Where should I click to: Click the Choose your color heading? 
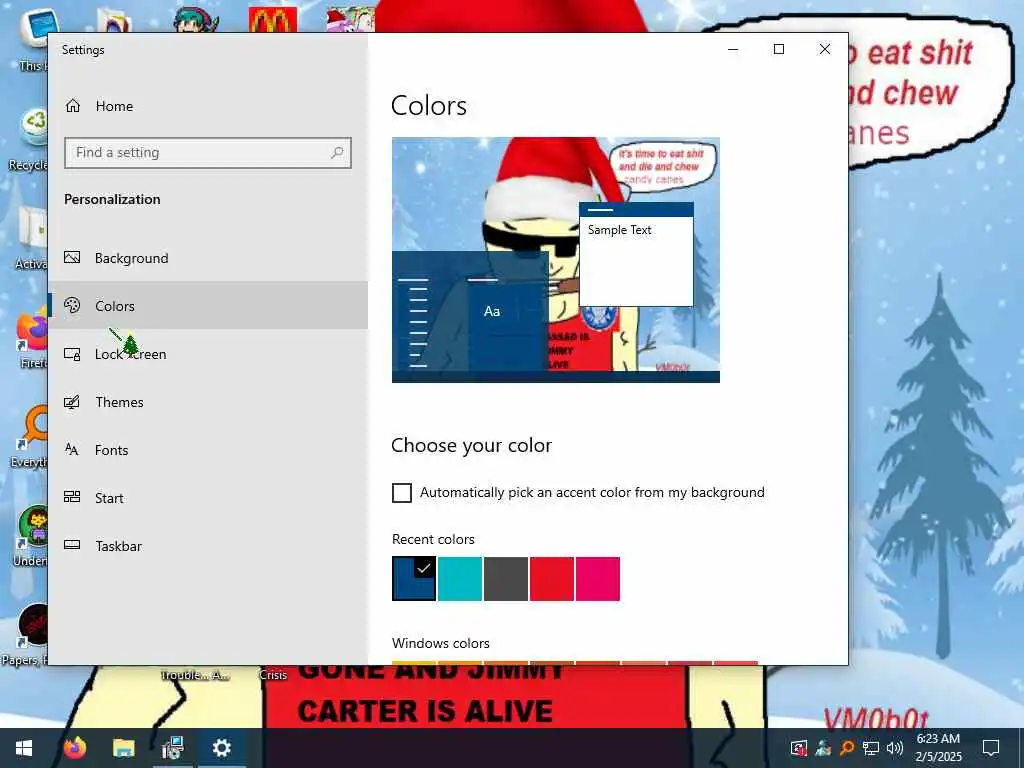point(472,445)
